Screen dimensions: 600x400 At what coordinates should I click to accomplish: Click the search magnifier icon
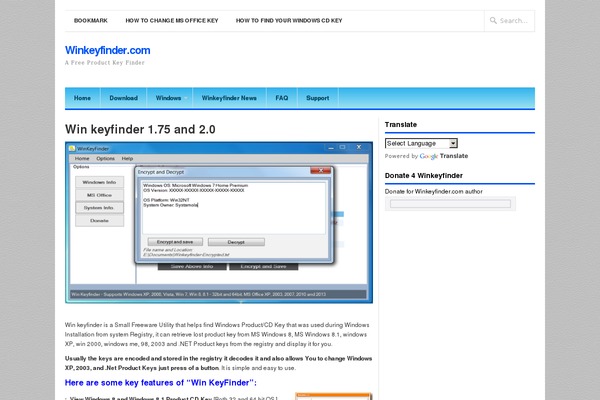coord(493,21)
